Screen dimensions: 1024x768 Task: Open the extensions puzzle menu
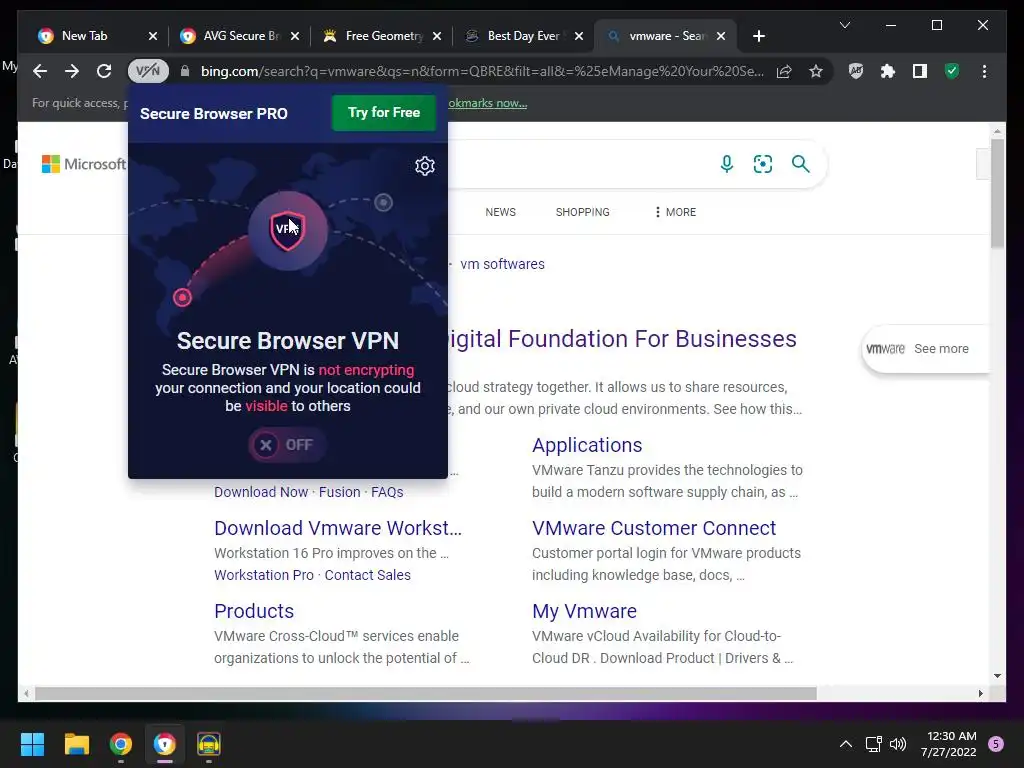888,71
